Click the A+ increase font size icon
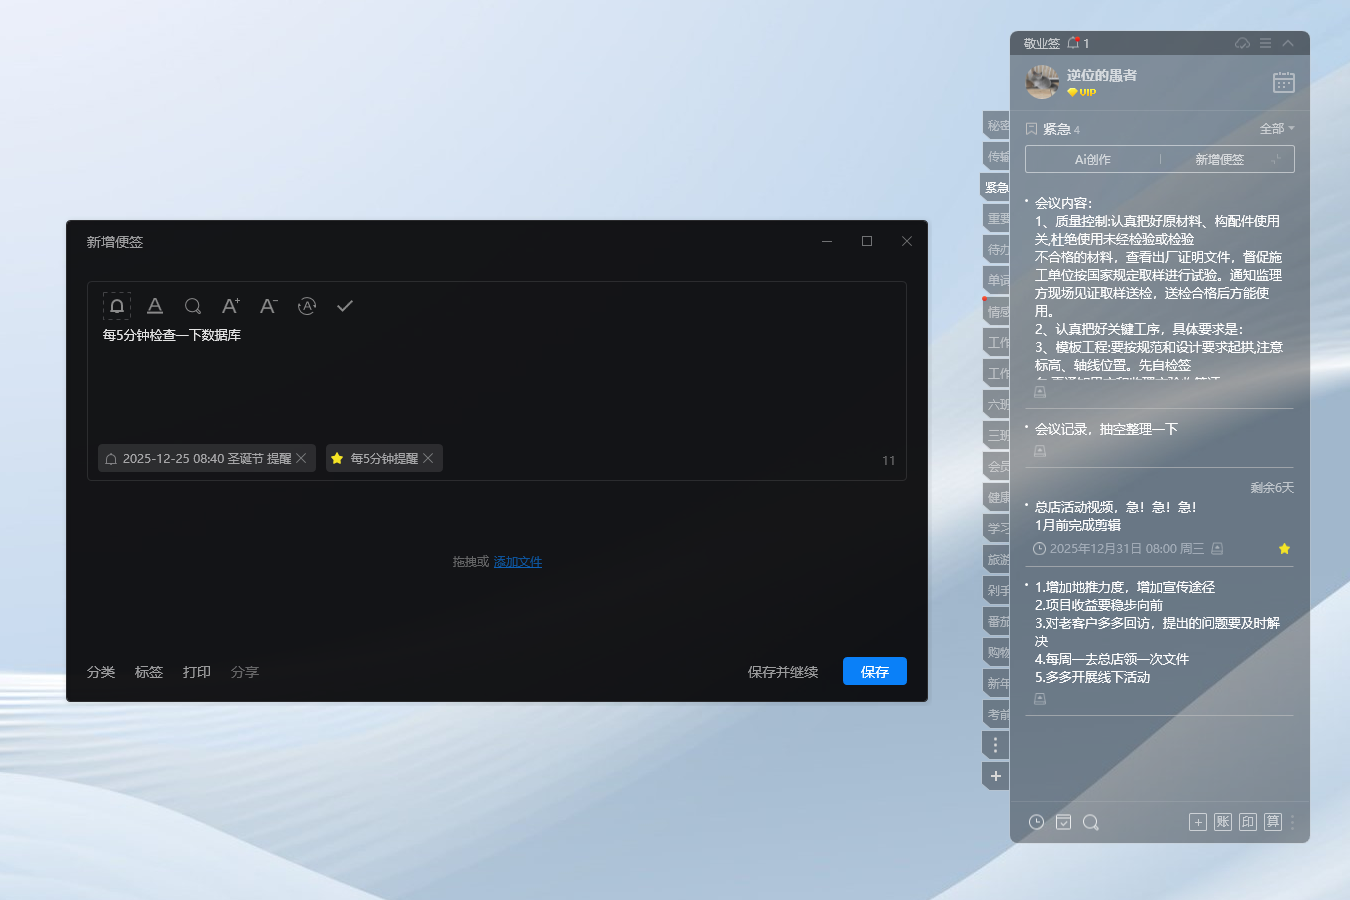Viewport: 1350px width, 900px height. coord(230,306)
